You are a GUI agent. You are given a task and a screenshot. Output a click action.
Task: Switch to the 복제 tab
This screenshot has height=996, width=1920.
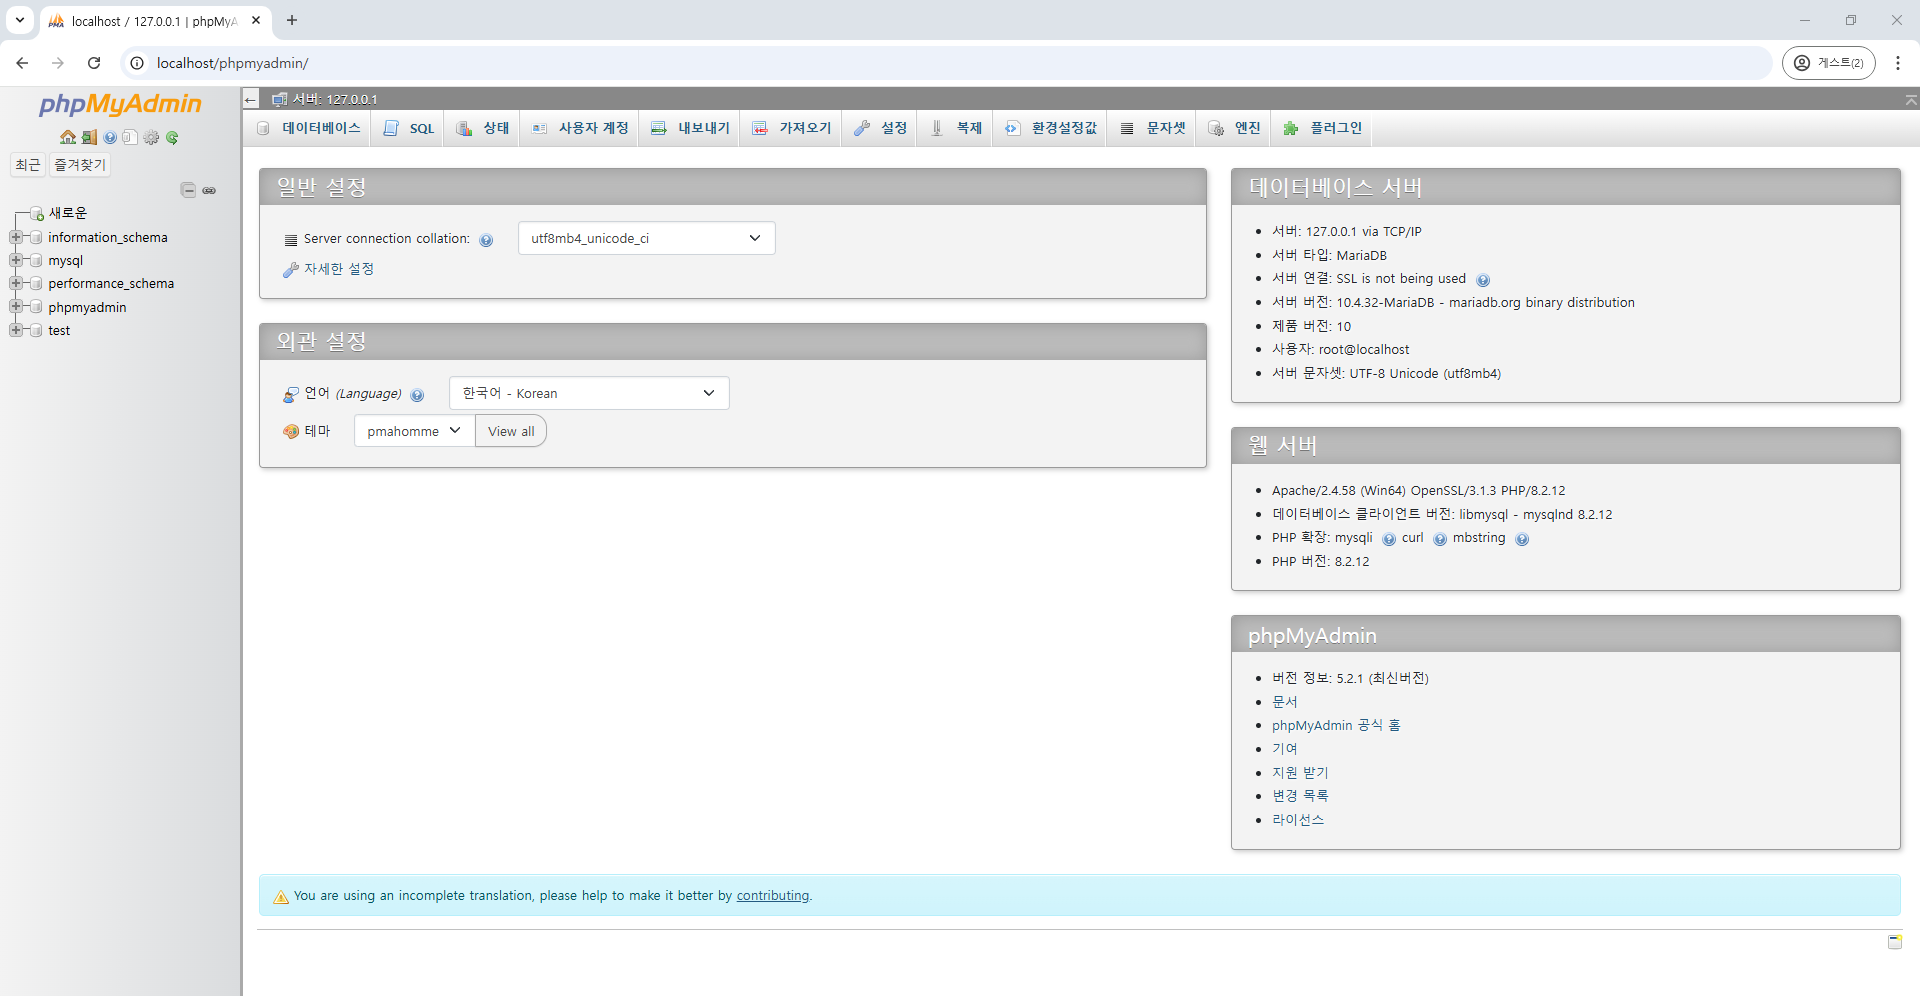tap(956, 128)
